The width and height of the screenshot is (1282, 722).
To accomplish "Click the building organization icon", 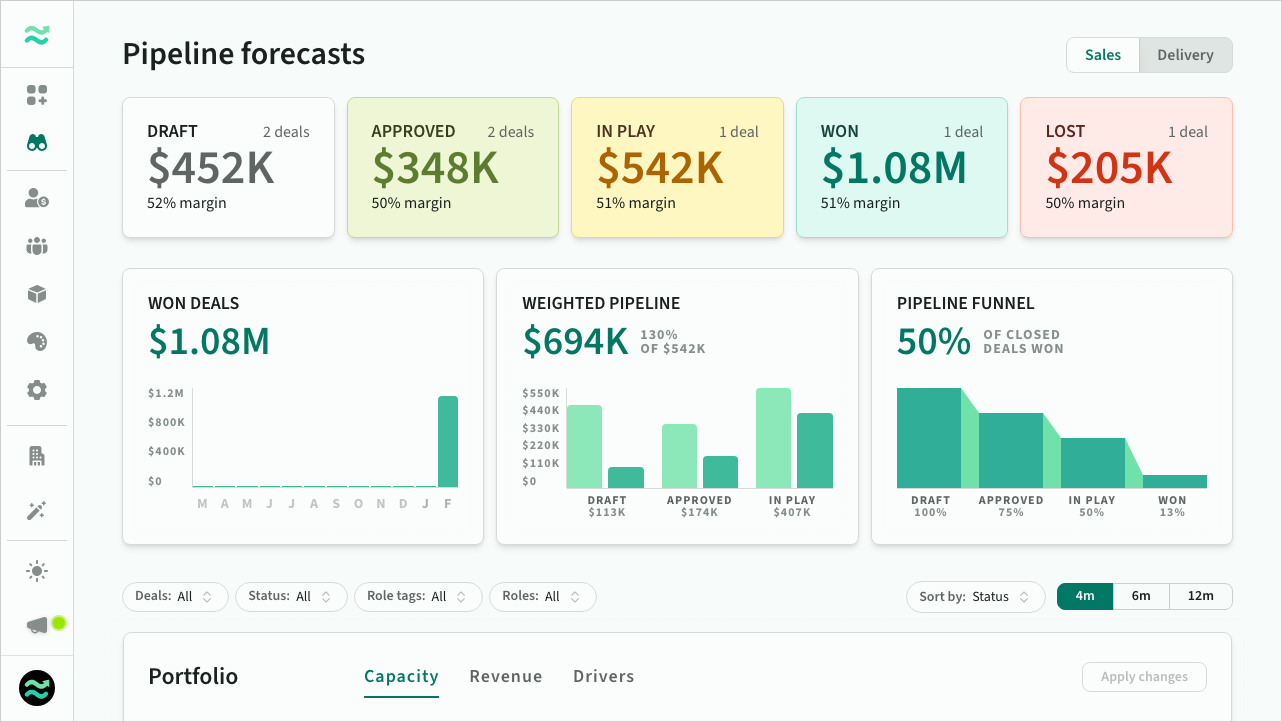I will point(37,456).
